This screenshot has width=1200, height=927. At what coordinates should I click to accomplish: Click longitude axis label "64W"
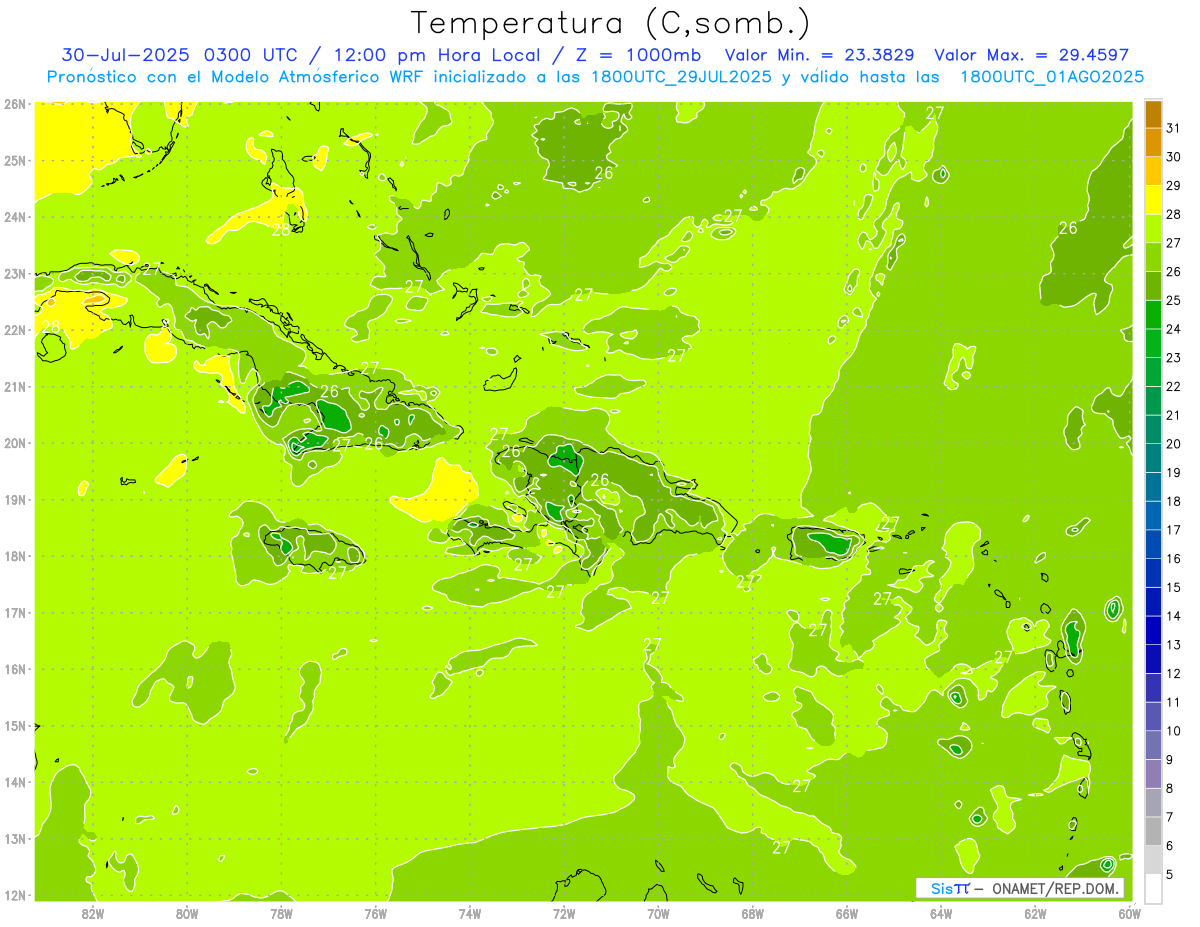tap(941, 913)
